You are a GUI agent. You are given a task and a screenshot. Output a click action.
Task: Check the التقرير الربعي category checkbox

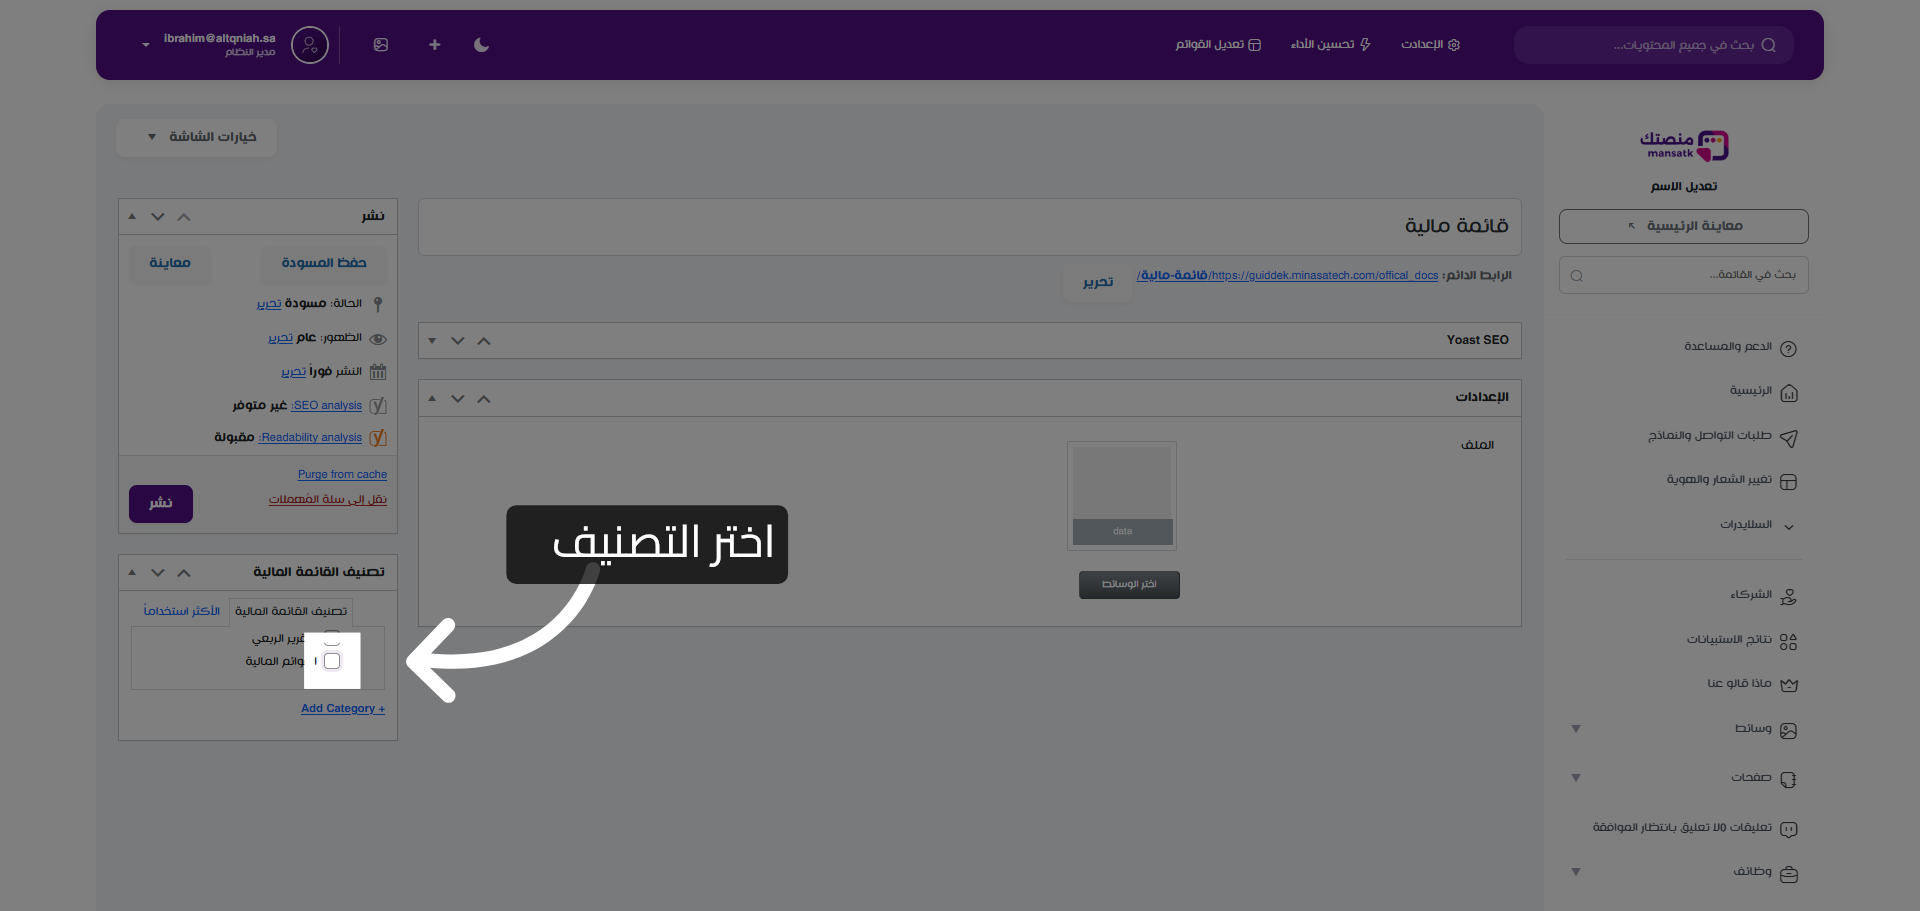(x=332, y=640)
